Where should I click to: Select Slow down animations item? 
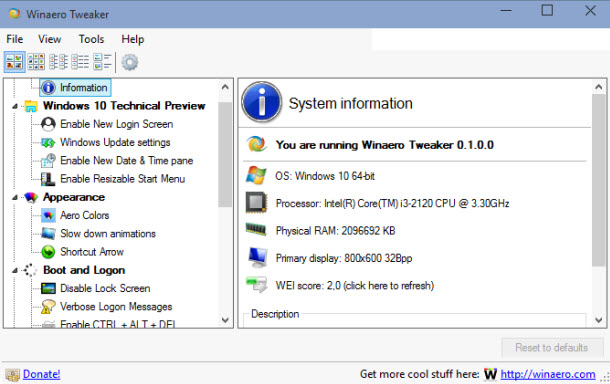(108, 233)
